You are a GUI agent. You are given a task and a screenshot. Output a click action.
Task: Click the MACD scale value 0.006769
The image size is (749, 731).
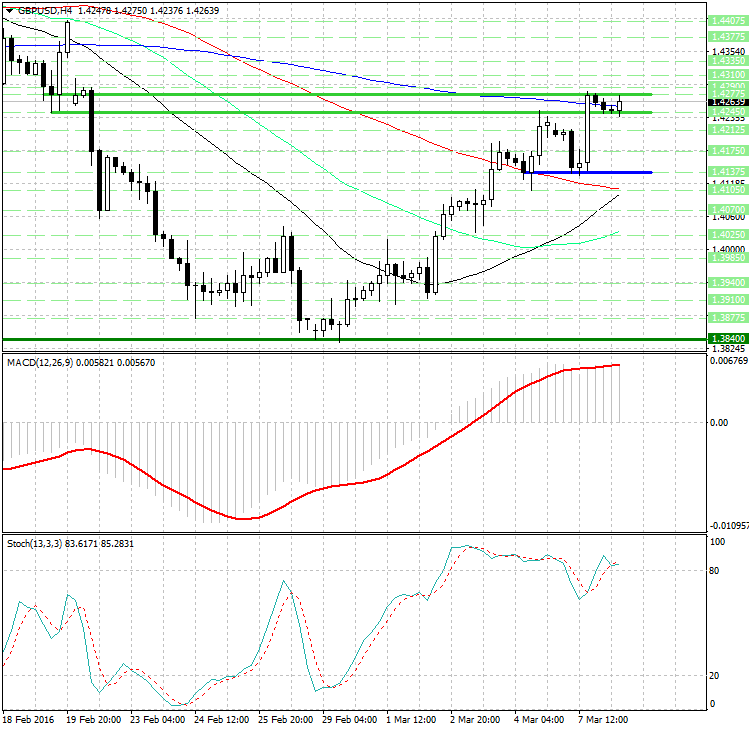point(729,361)
